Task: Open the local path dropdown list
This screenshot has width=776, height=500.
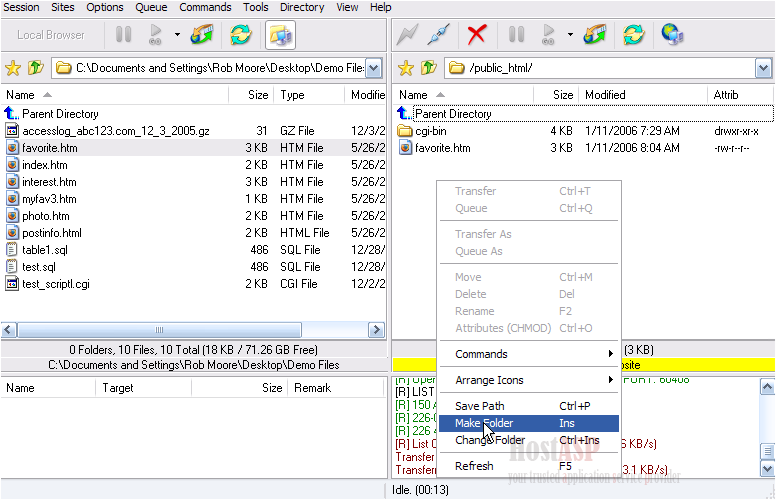Action: pos(374,68)
